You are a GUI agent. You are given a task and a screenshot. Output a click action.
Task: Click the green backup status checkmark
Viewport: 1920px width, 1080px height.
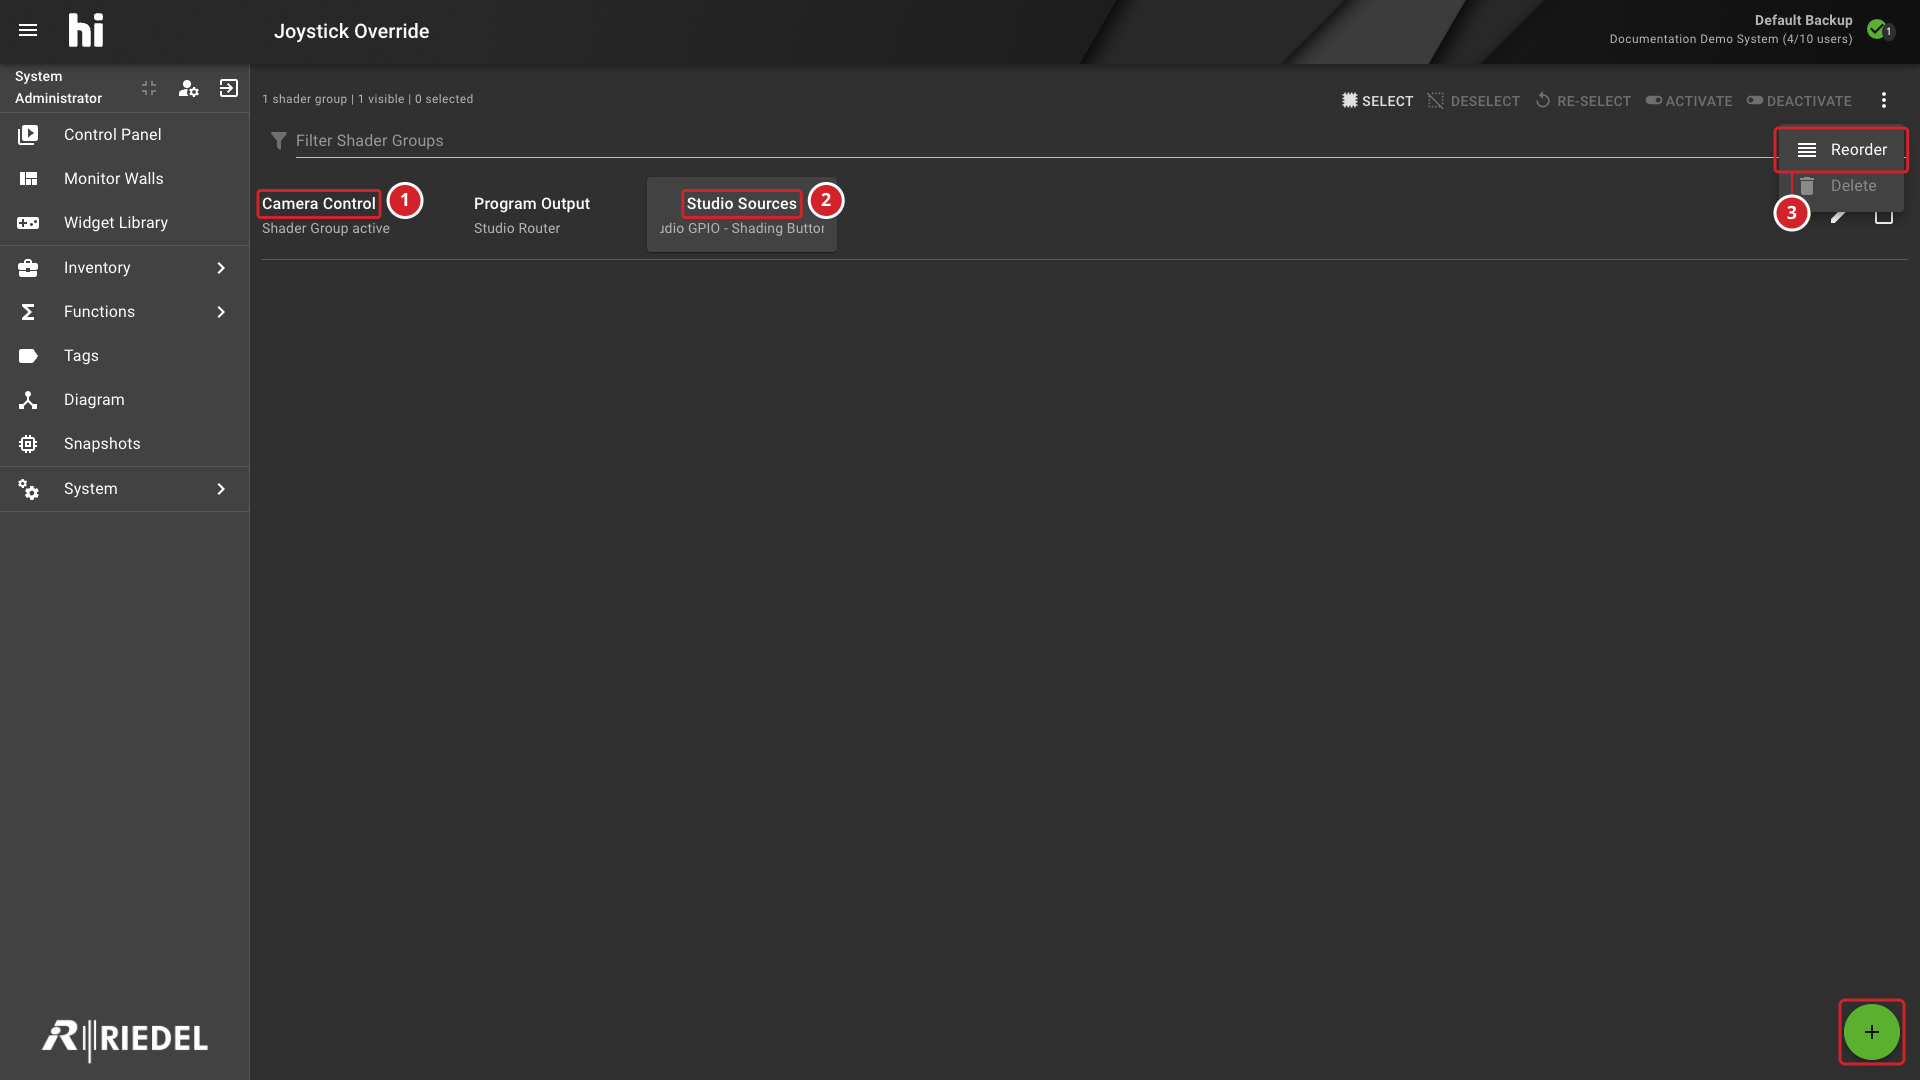click(1877, 29)
